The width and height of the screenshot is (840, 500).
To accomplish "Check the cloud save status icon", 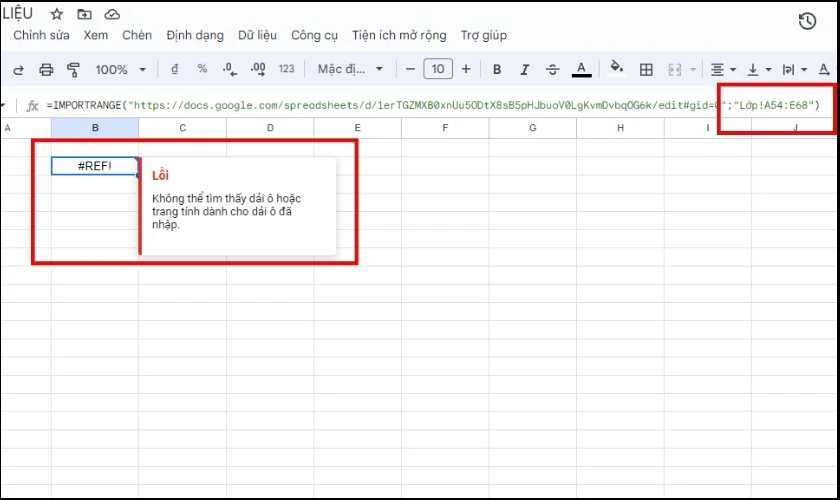I will click(112, 14).
